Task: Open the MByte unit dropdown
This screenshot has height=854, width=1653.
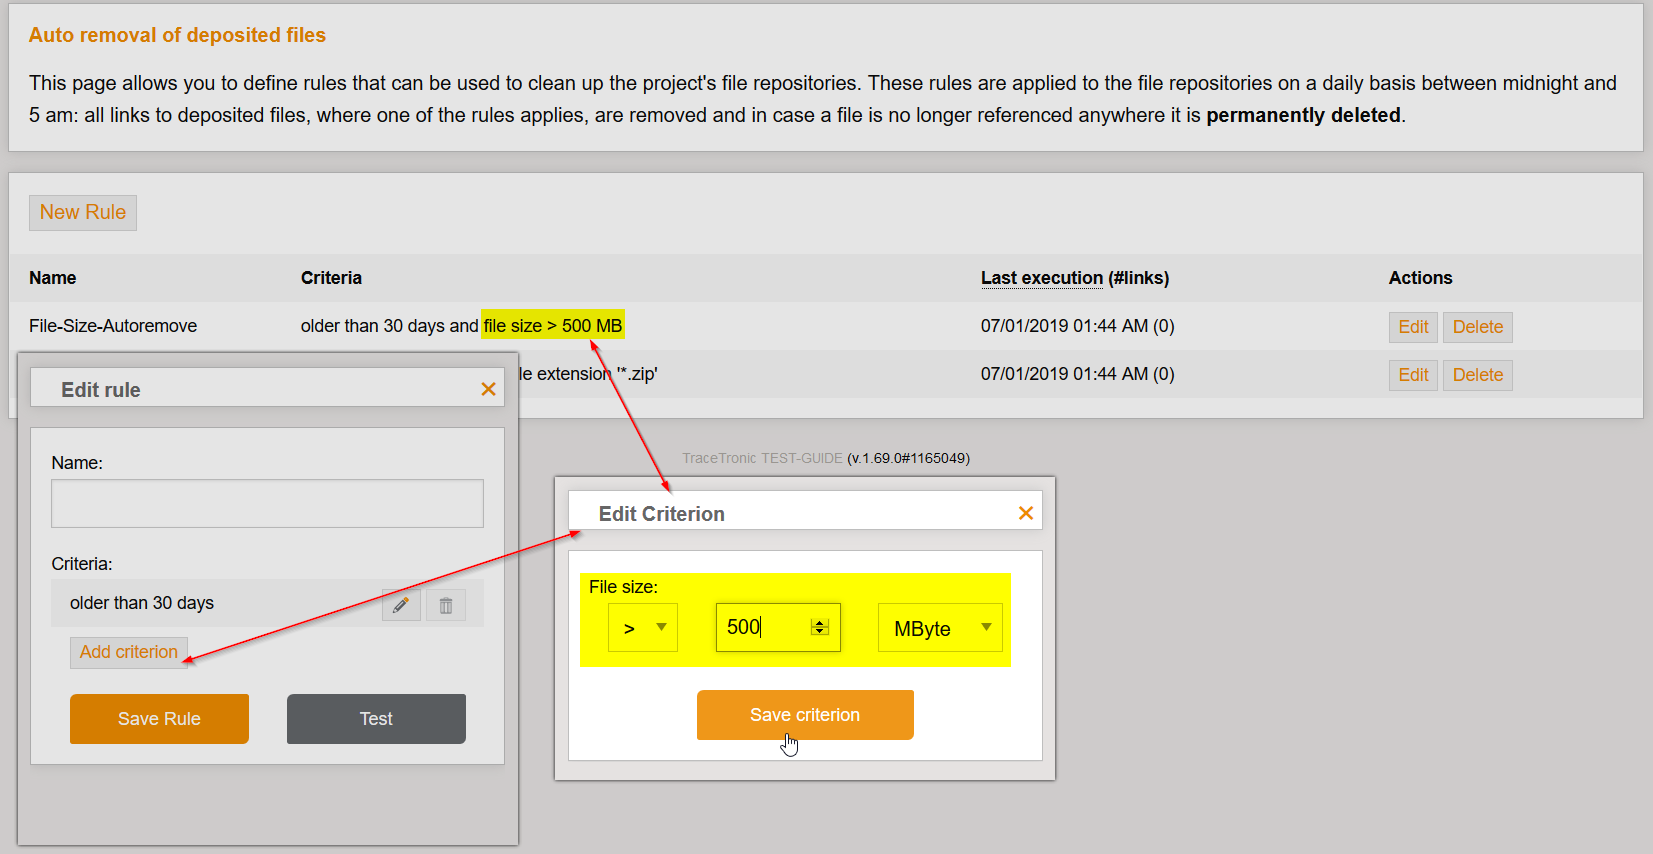Action: coord(939,628)
